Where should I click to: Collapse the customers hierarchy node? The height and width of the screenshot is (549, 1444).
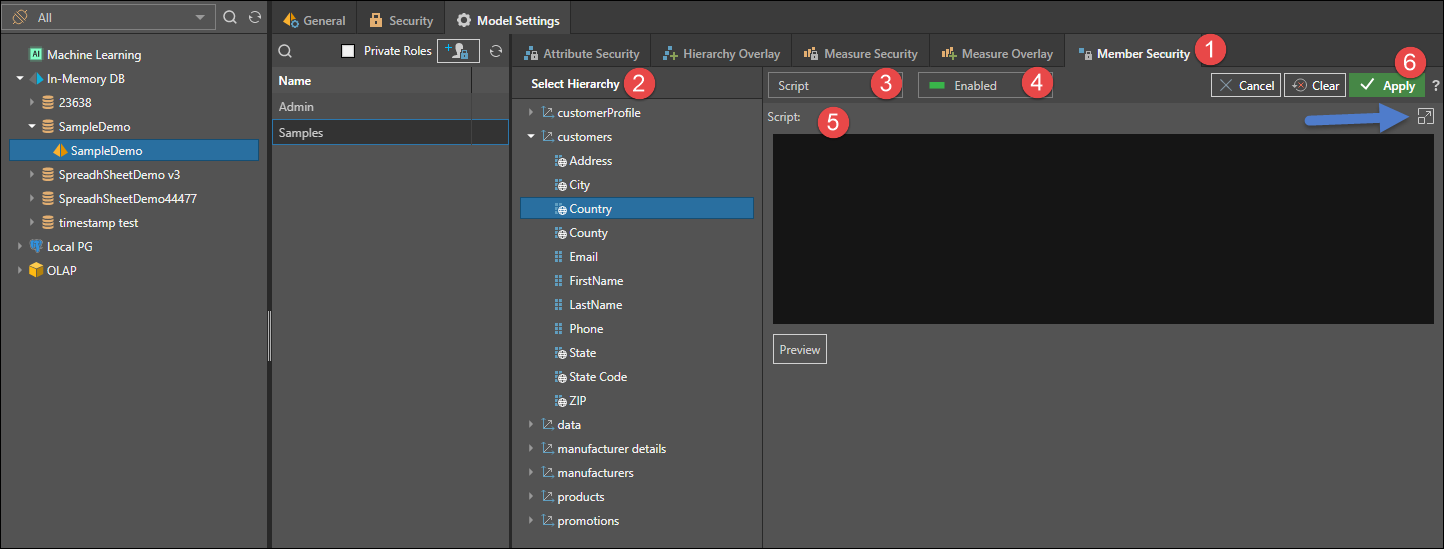coord(531,137)
